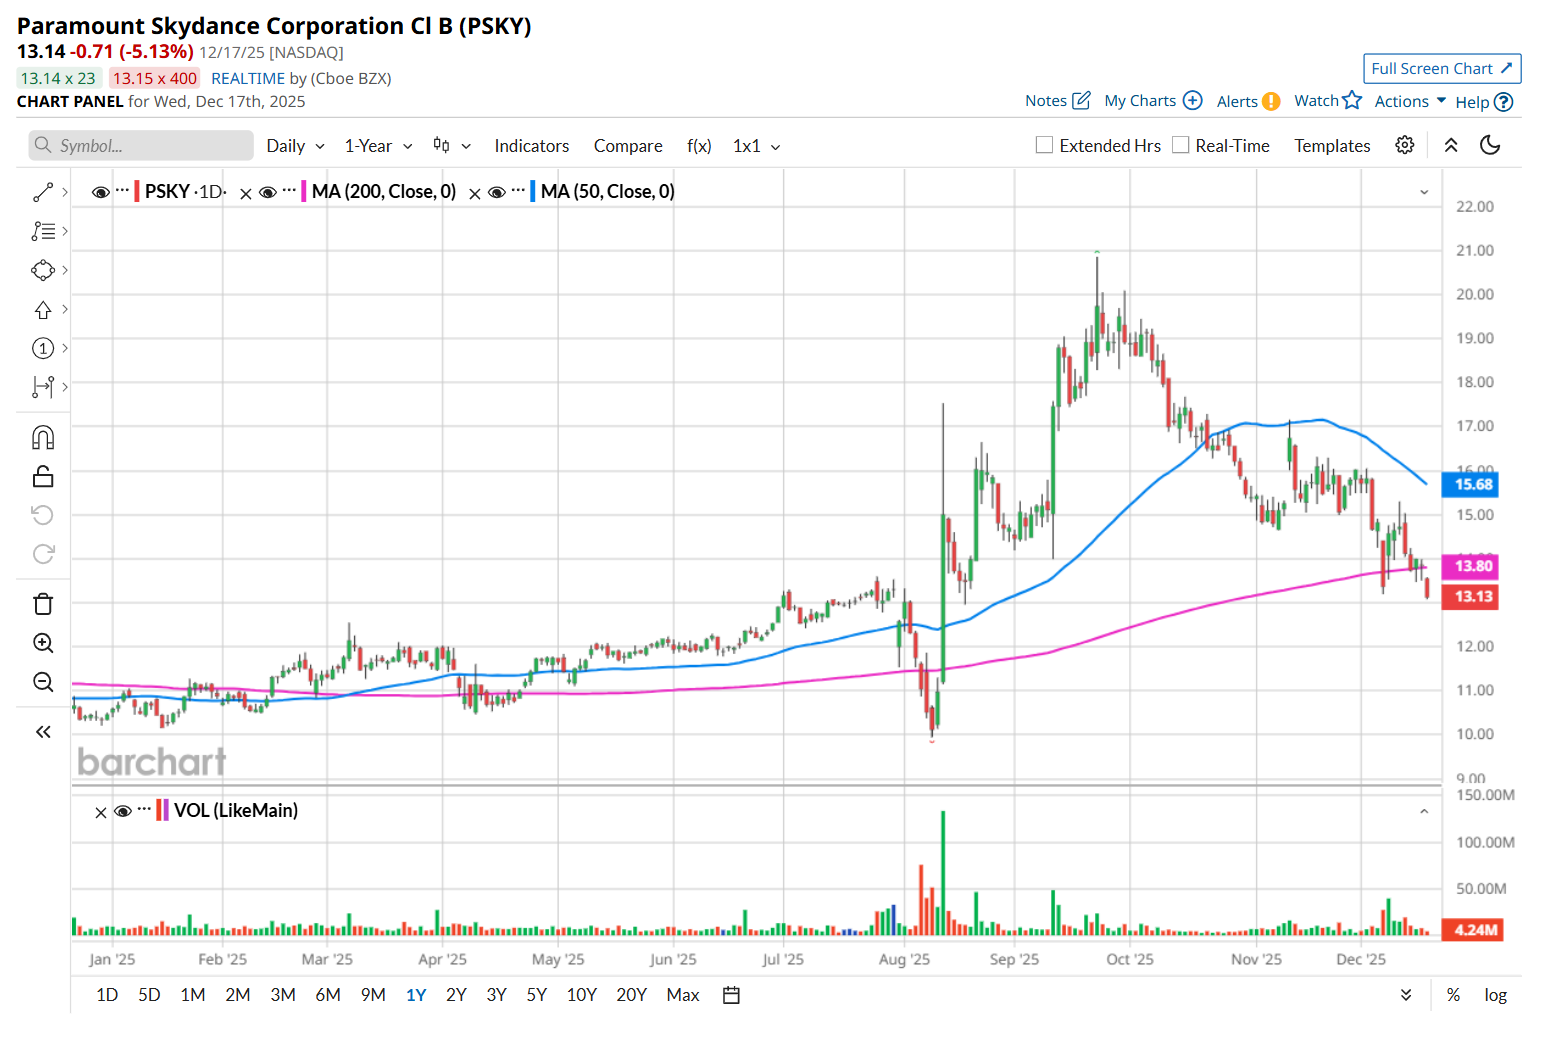
Task: Open the Templates menu
Action: pos(1332,146)
